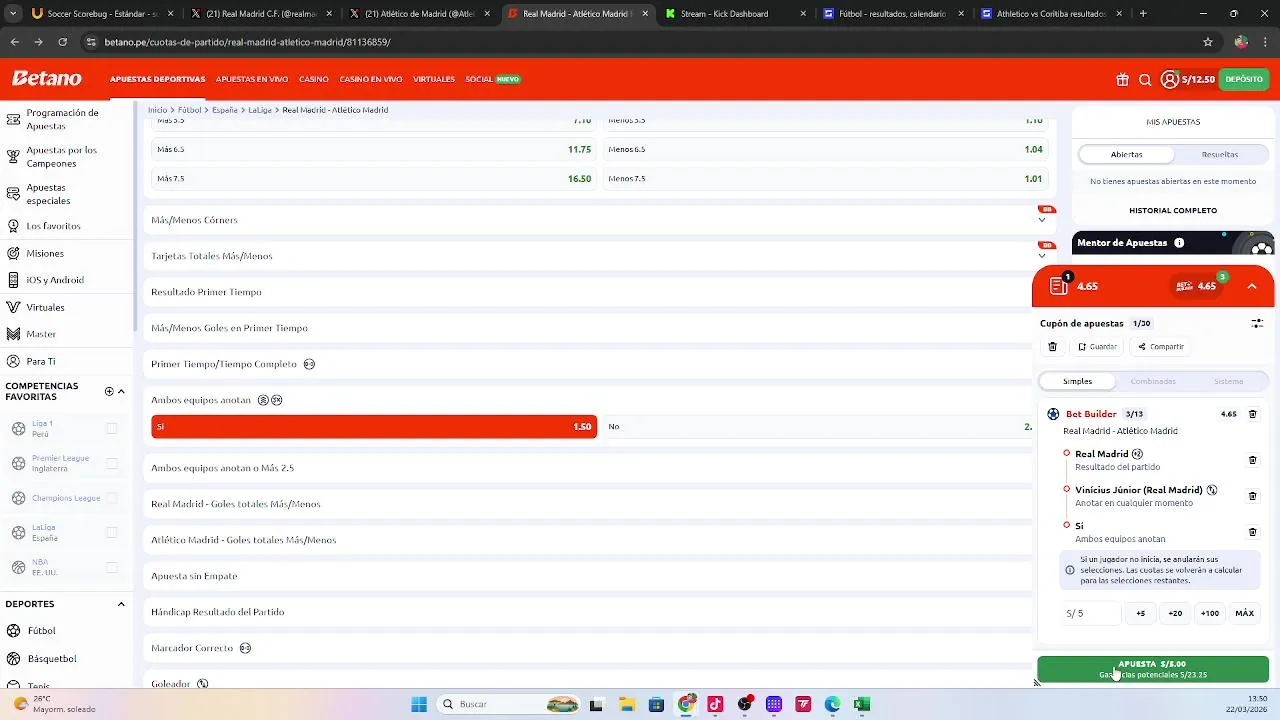Open the bet slip receipt icon with badge
1280x720 pixels.
tap(1059, 285)
